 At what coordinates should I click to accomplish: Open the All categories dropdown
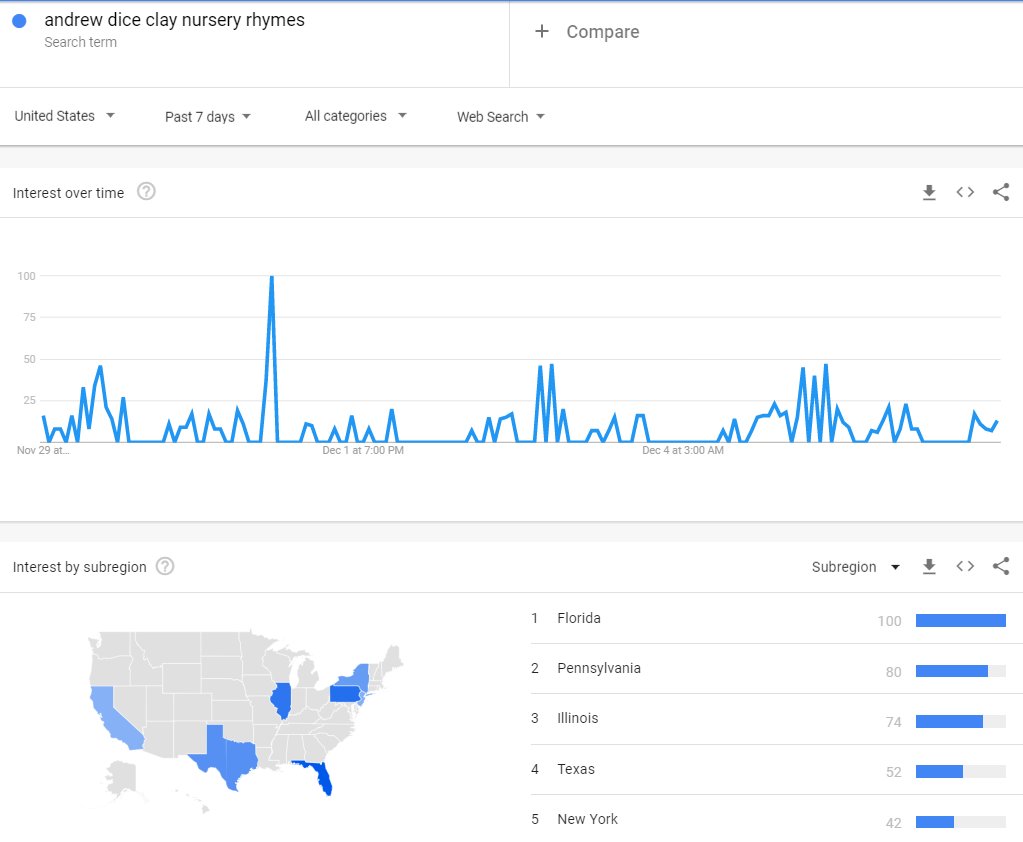(356, 116)
